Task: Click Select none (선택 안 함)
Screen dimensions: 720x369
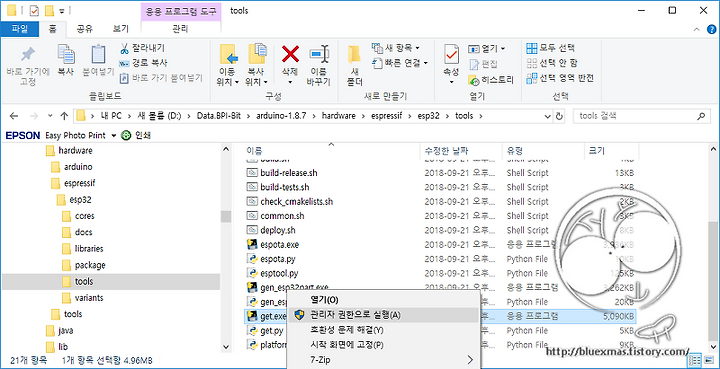Action: (x=552, y=63)
